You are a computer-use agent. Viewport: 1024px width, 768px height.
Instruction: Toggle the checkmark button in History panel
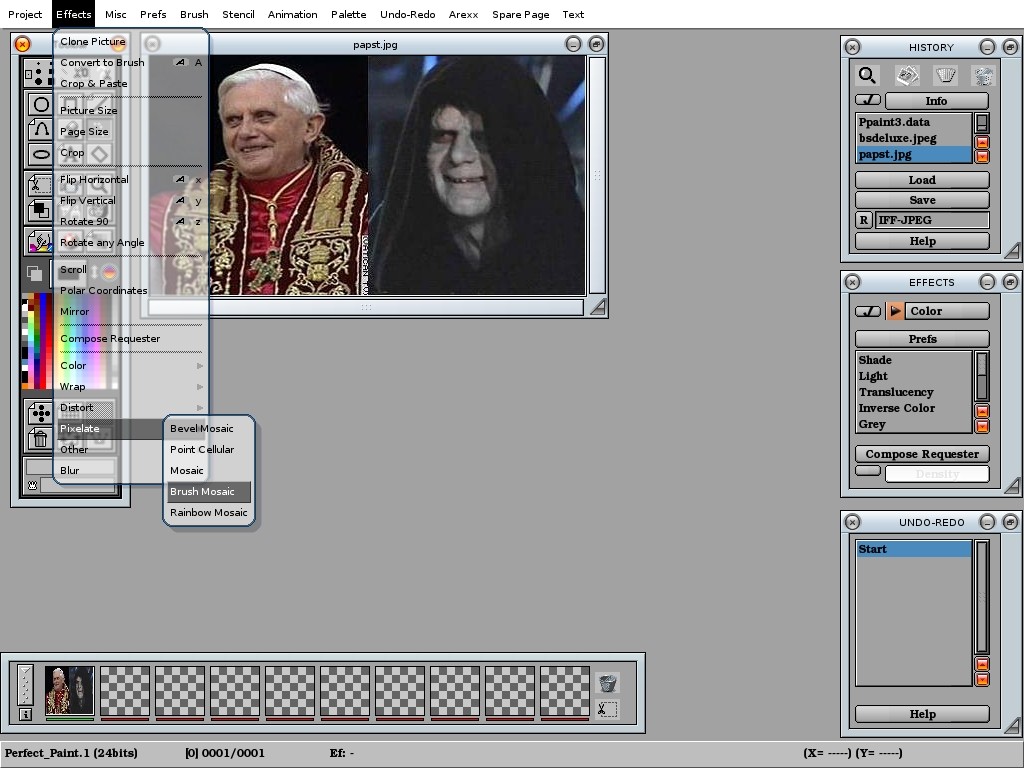tap(868, 100)
